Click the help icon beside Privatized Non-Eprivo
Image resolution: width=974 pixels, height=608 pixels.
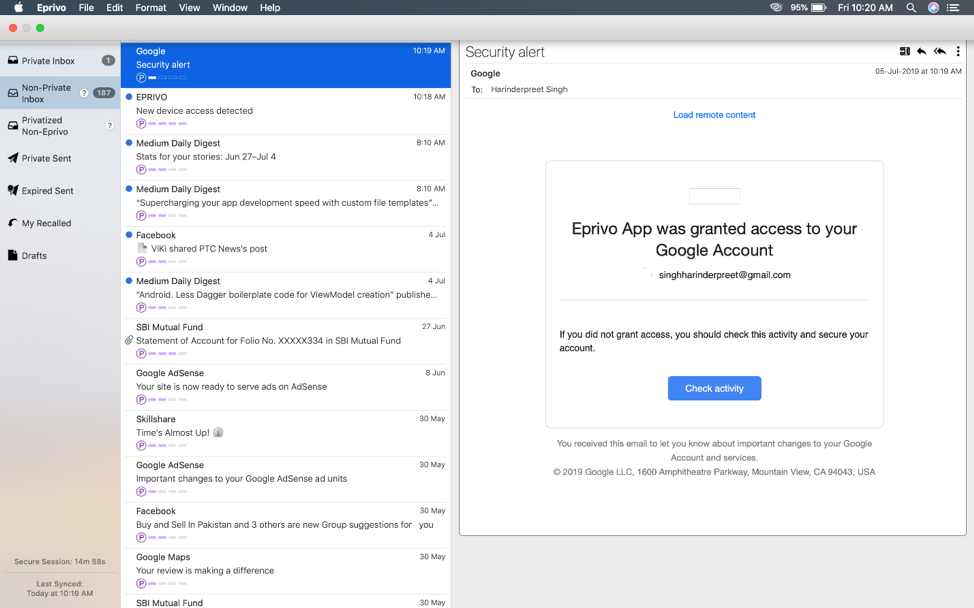pos(109,125)
